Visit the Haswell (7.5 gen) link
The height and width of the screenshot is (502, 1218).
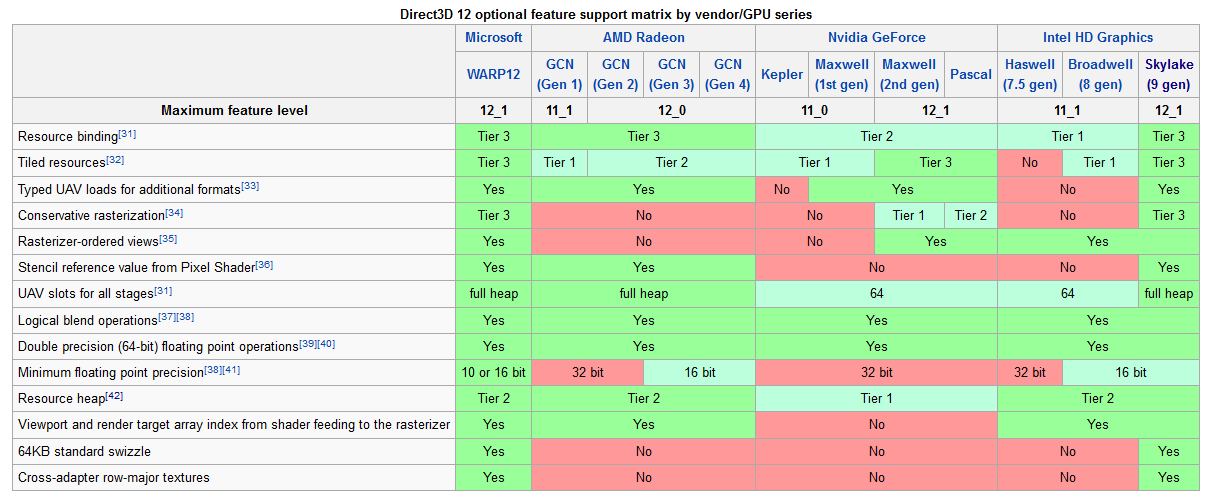tap(1030, 74)
